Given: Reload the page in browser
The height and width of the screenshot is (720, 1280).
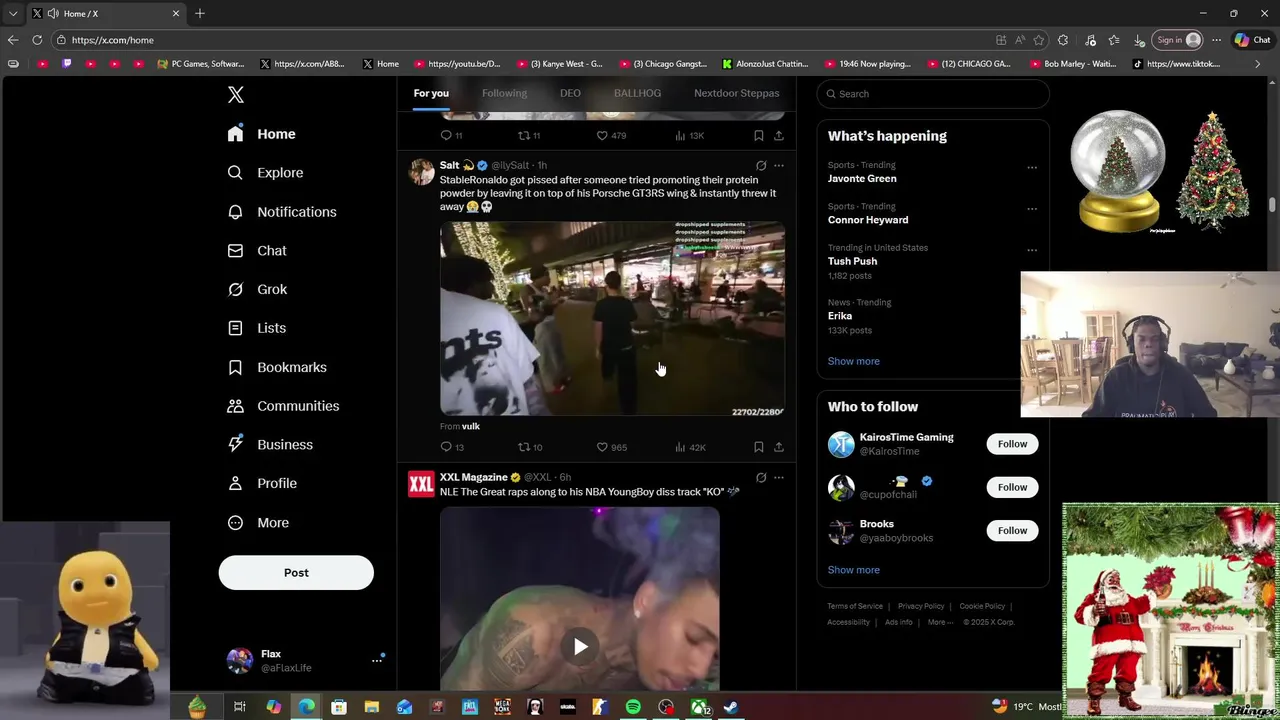Looking at the screenshot, I should coord(37,40).
